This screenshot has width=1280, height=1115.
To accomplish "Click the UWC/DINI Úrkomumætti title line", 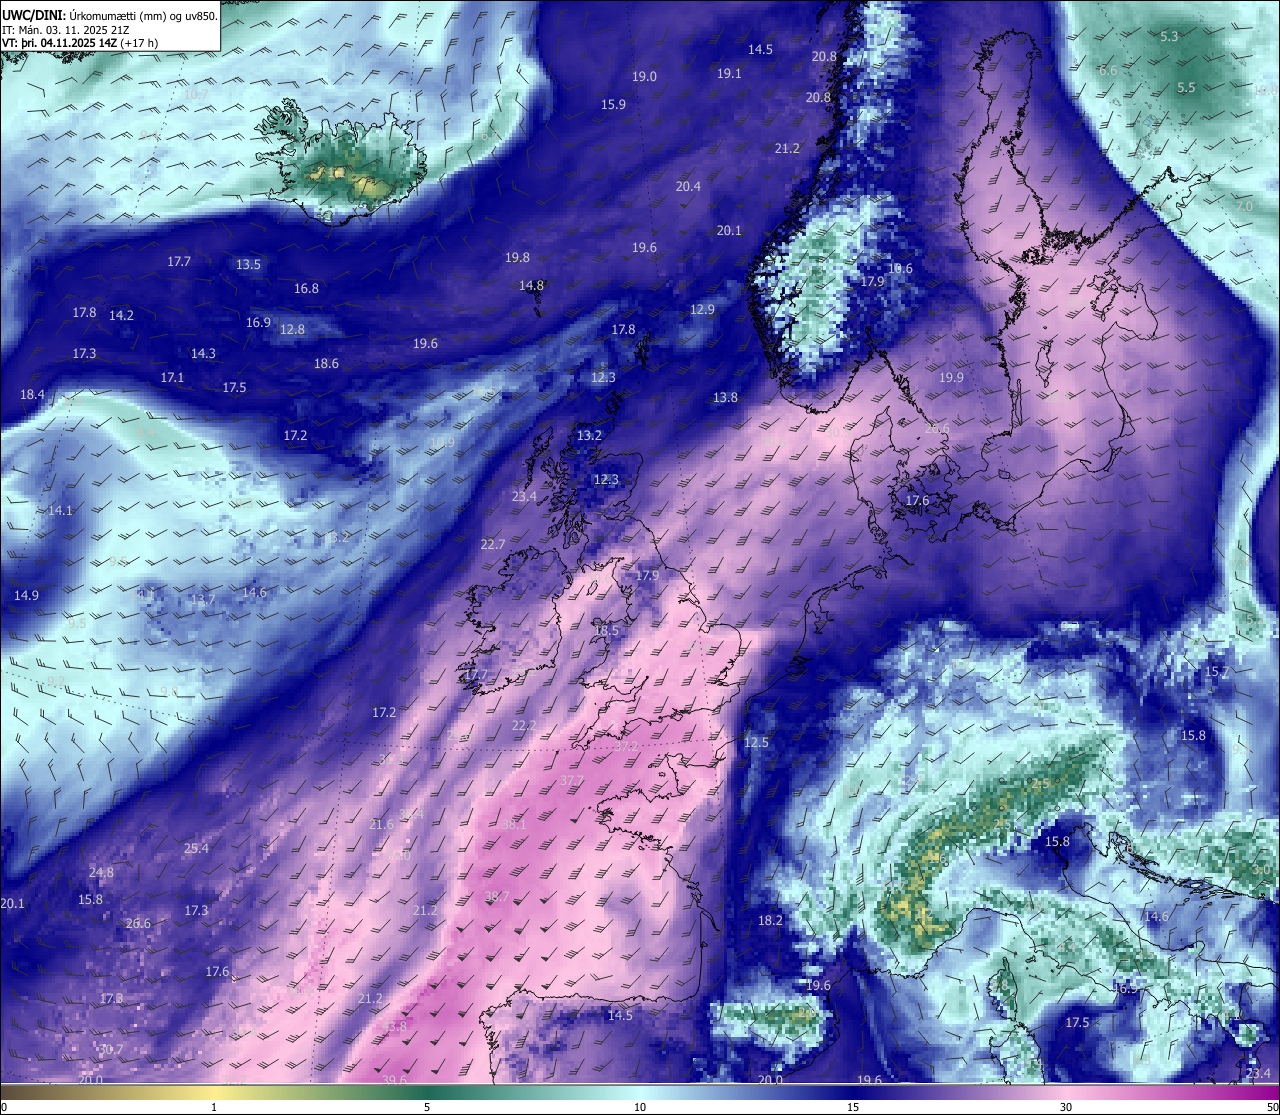I will [110, 14].
